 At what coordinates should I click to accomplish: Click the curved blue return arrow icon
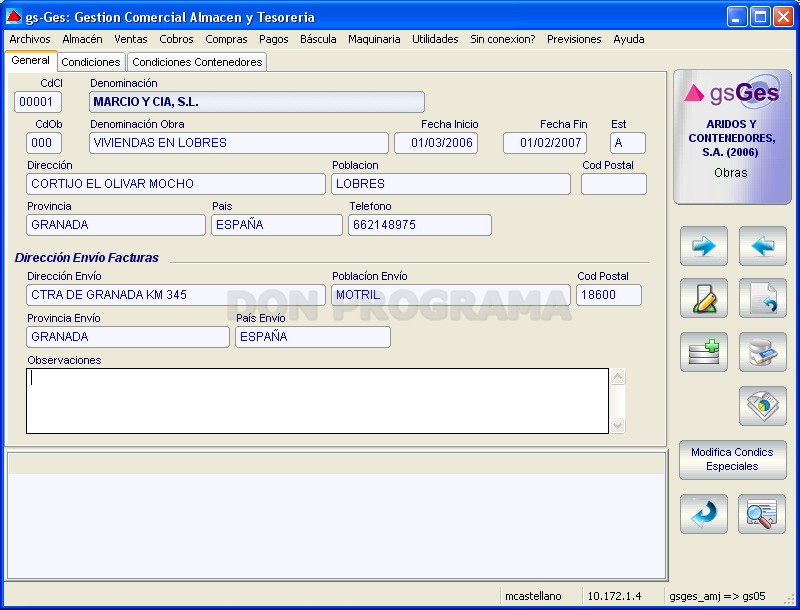pyautogui.click(x=704, y=514)
